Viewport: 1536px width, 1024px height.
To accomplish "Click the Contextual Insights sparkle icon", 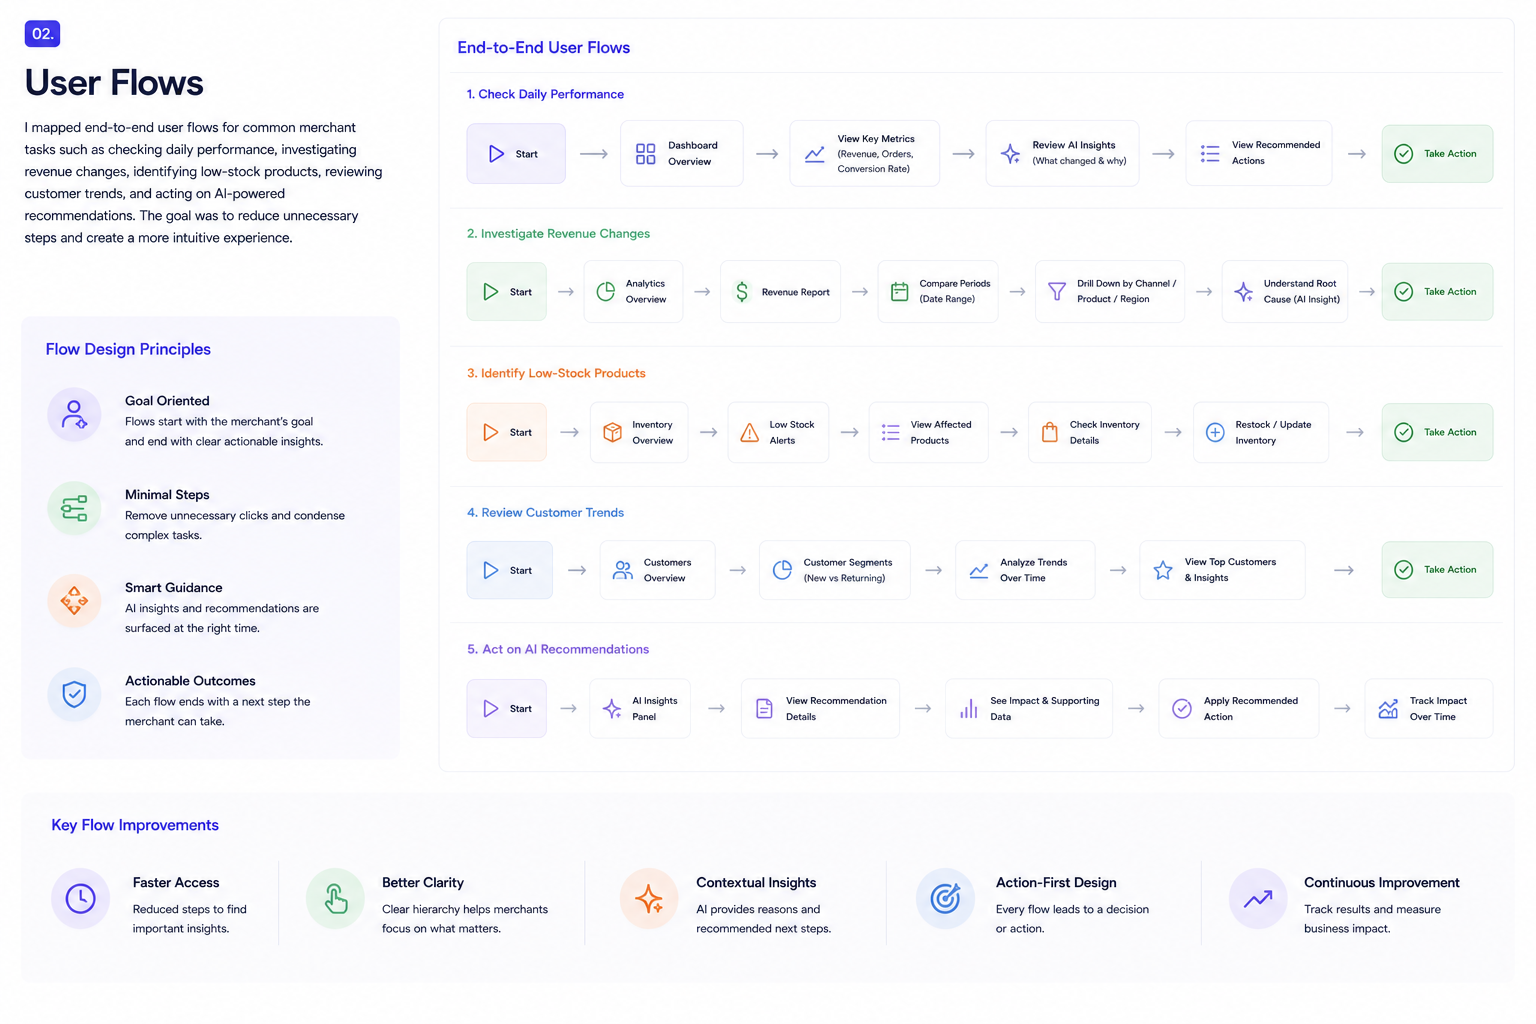I will tap(649, 898).
